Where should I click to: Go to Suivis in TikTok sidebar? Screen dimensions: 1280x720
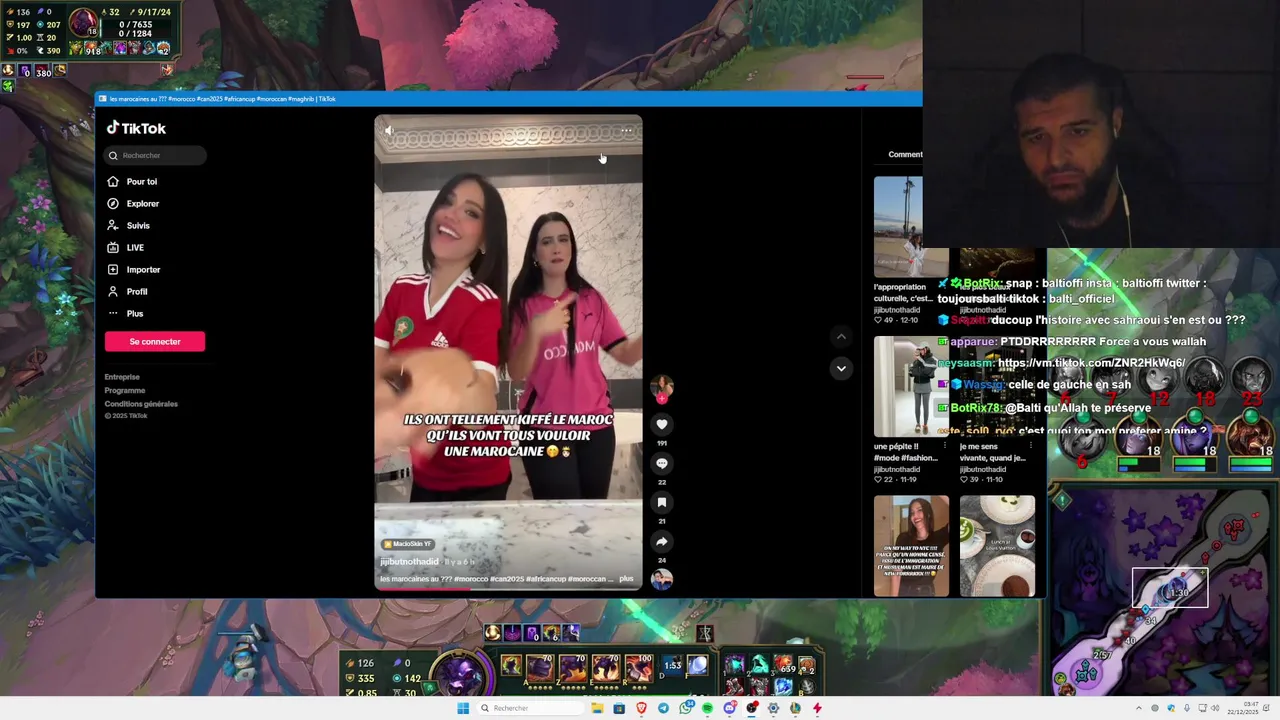[138, 226]
